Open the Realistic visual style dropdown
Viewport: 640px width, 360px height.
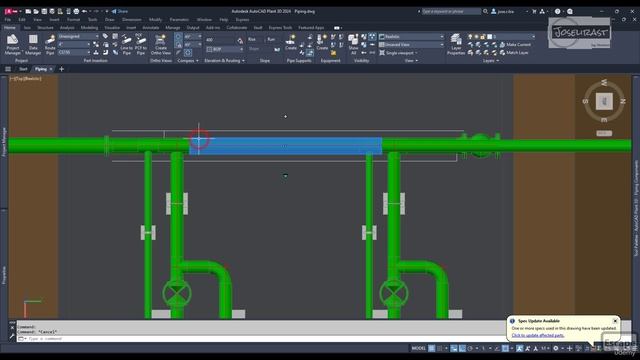411,37
